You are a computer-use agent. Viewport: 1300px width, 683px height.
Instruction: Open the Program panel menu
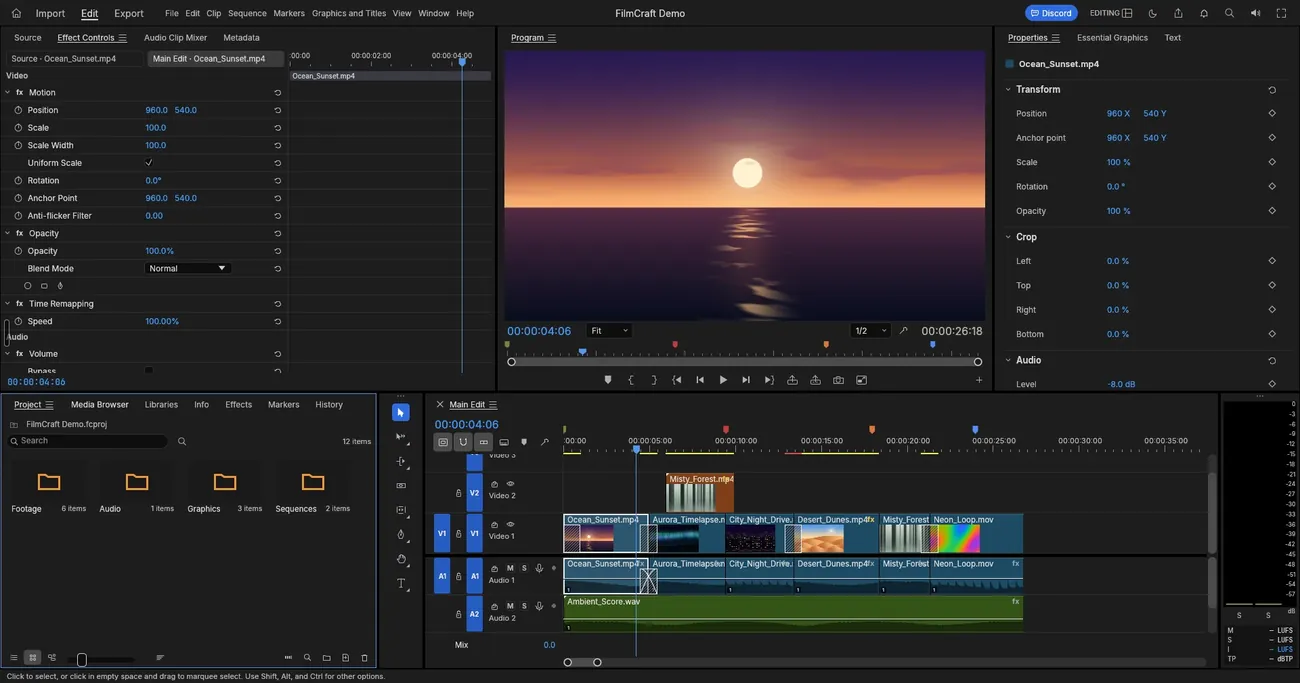coord(552,38)
